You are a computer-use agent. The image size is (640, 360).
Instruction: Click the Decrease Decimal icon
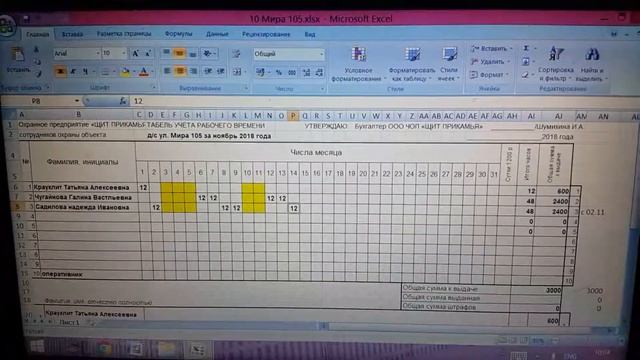coord(319,73)
